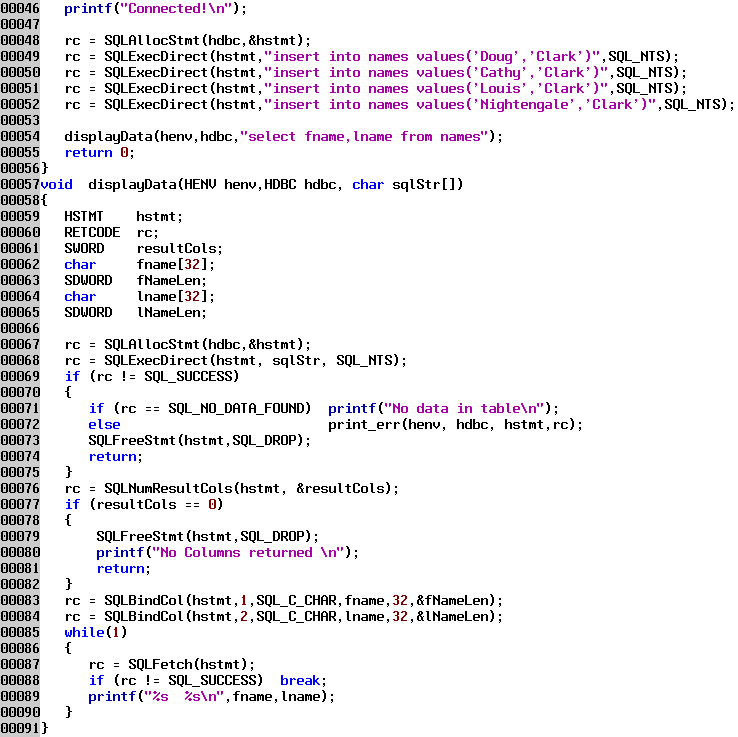This screenshot has width=738, height=737.
Task: Click line number 00066
Action: pyautogui.click(x=20, y=328)
